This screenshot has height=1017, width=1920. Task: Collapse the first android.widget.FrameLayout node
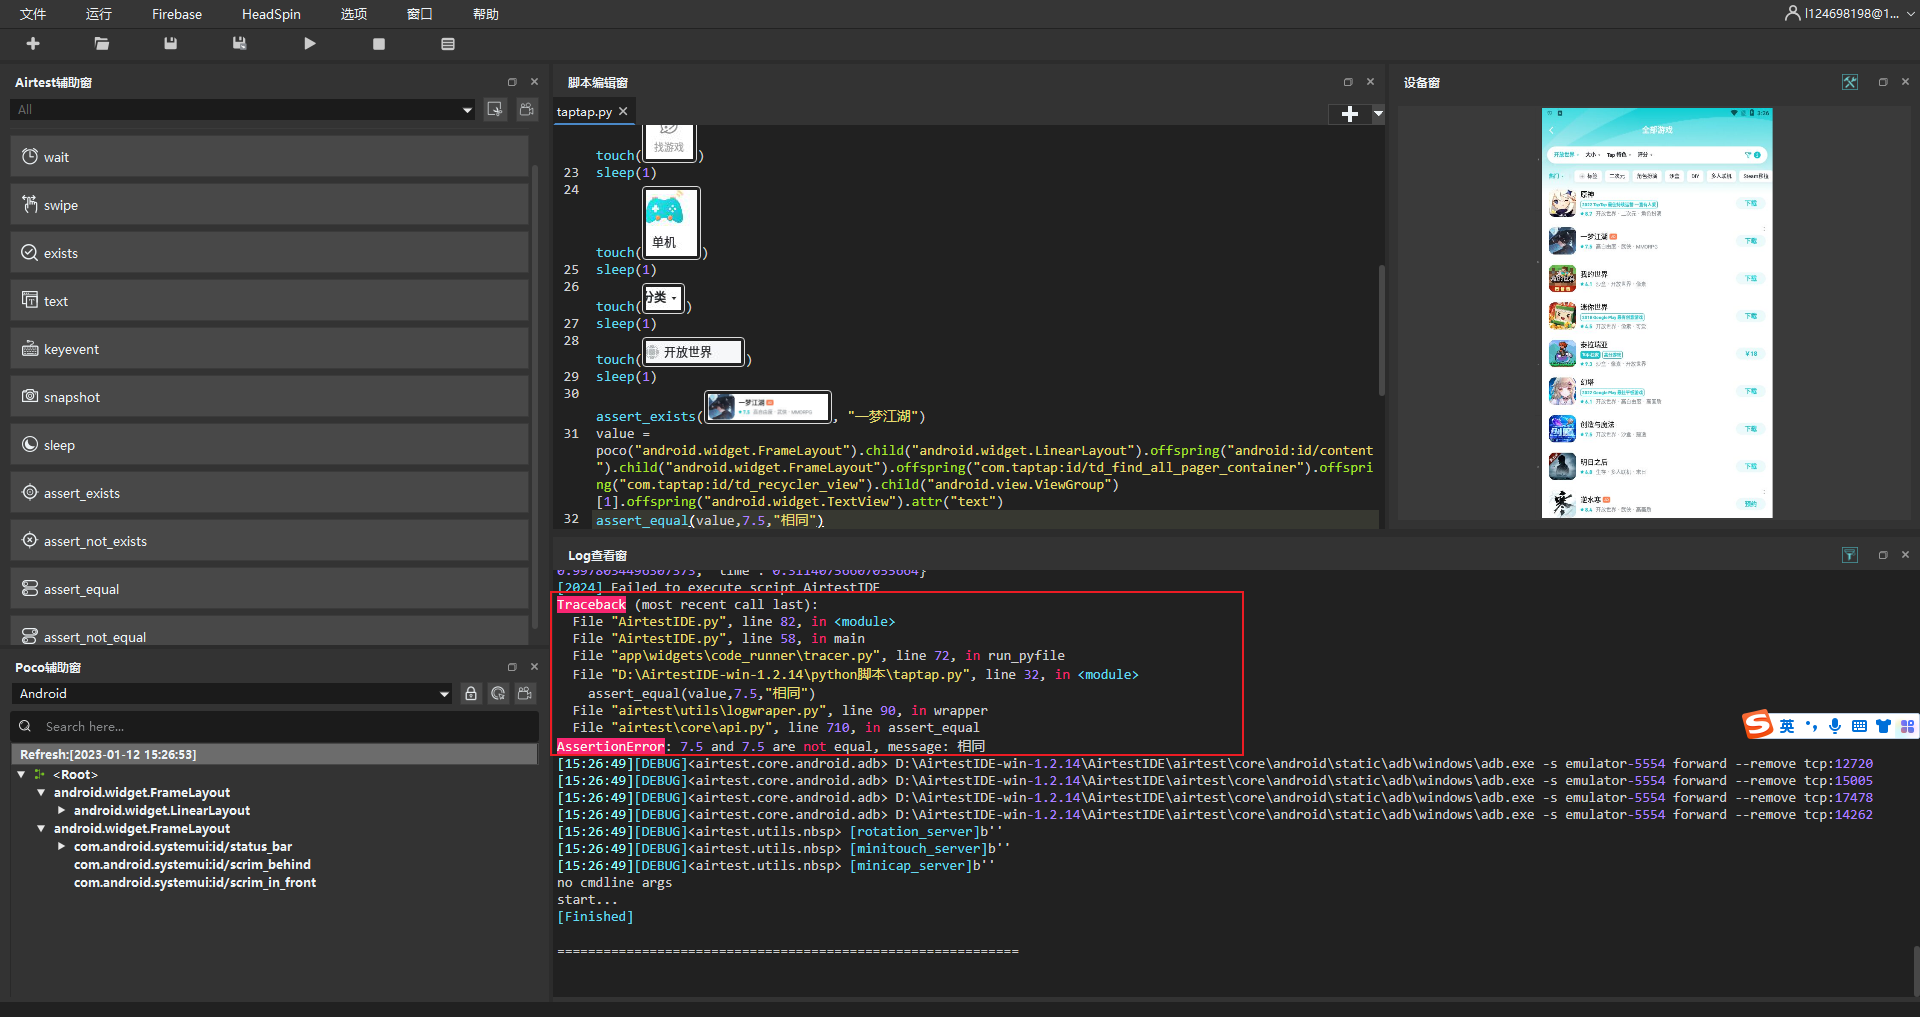pos(41,793)
